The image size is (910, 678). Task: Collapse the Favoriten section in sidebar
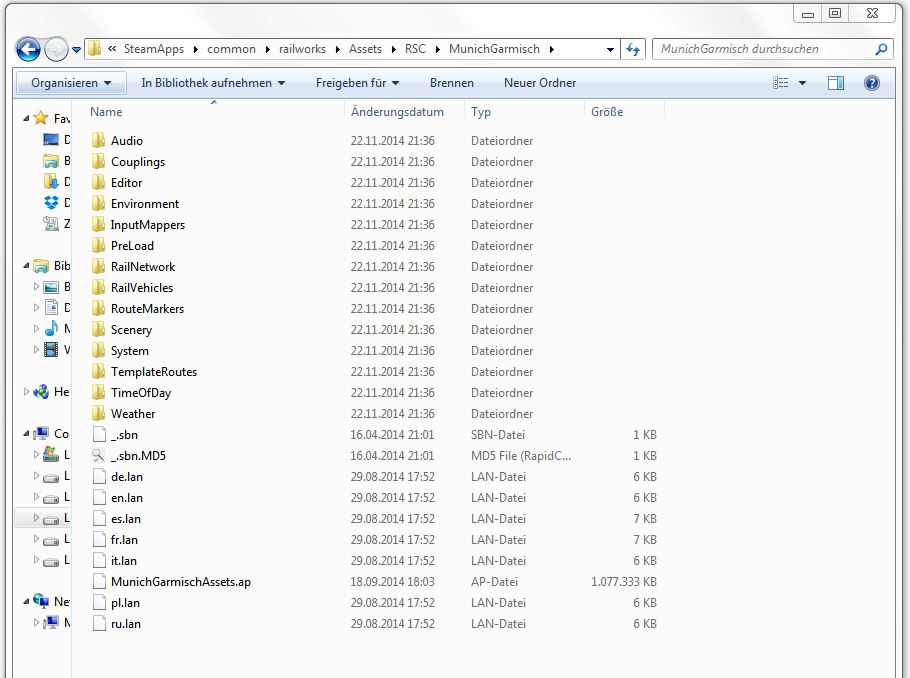[26, 118]
